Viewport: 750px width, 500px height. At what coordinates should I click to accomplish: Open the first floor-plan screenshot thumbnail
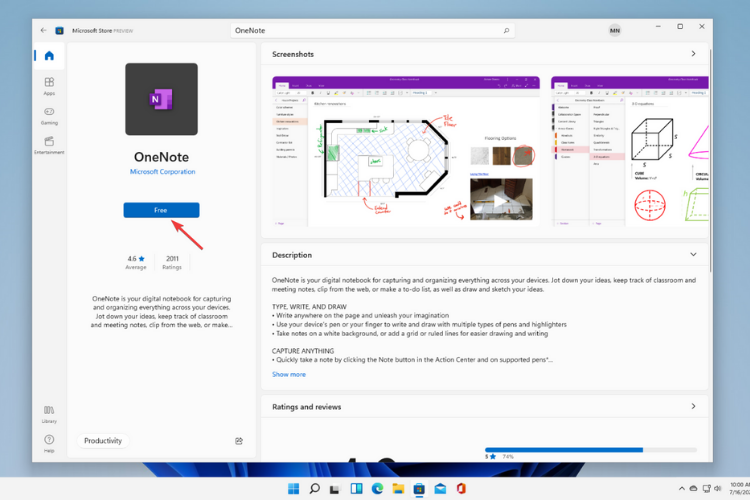click(406, 151)
